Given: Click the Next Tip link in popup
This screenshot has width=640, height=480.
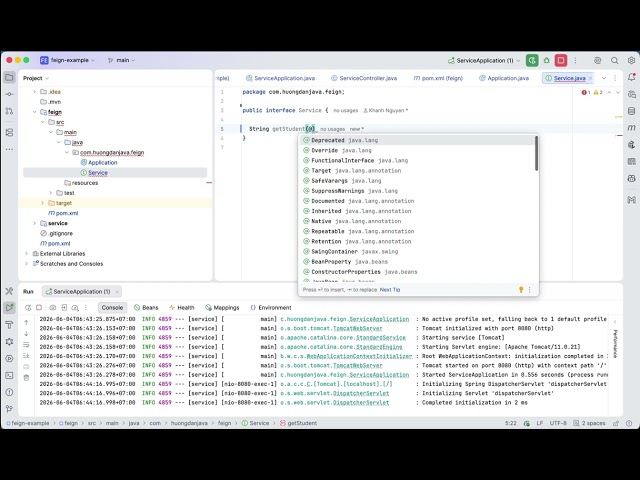Looking at the screenshot, I should [x=390, y=289].
